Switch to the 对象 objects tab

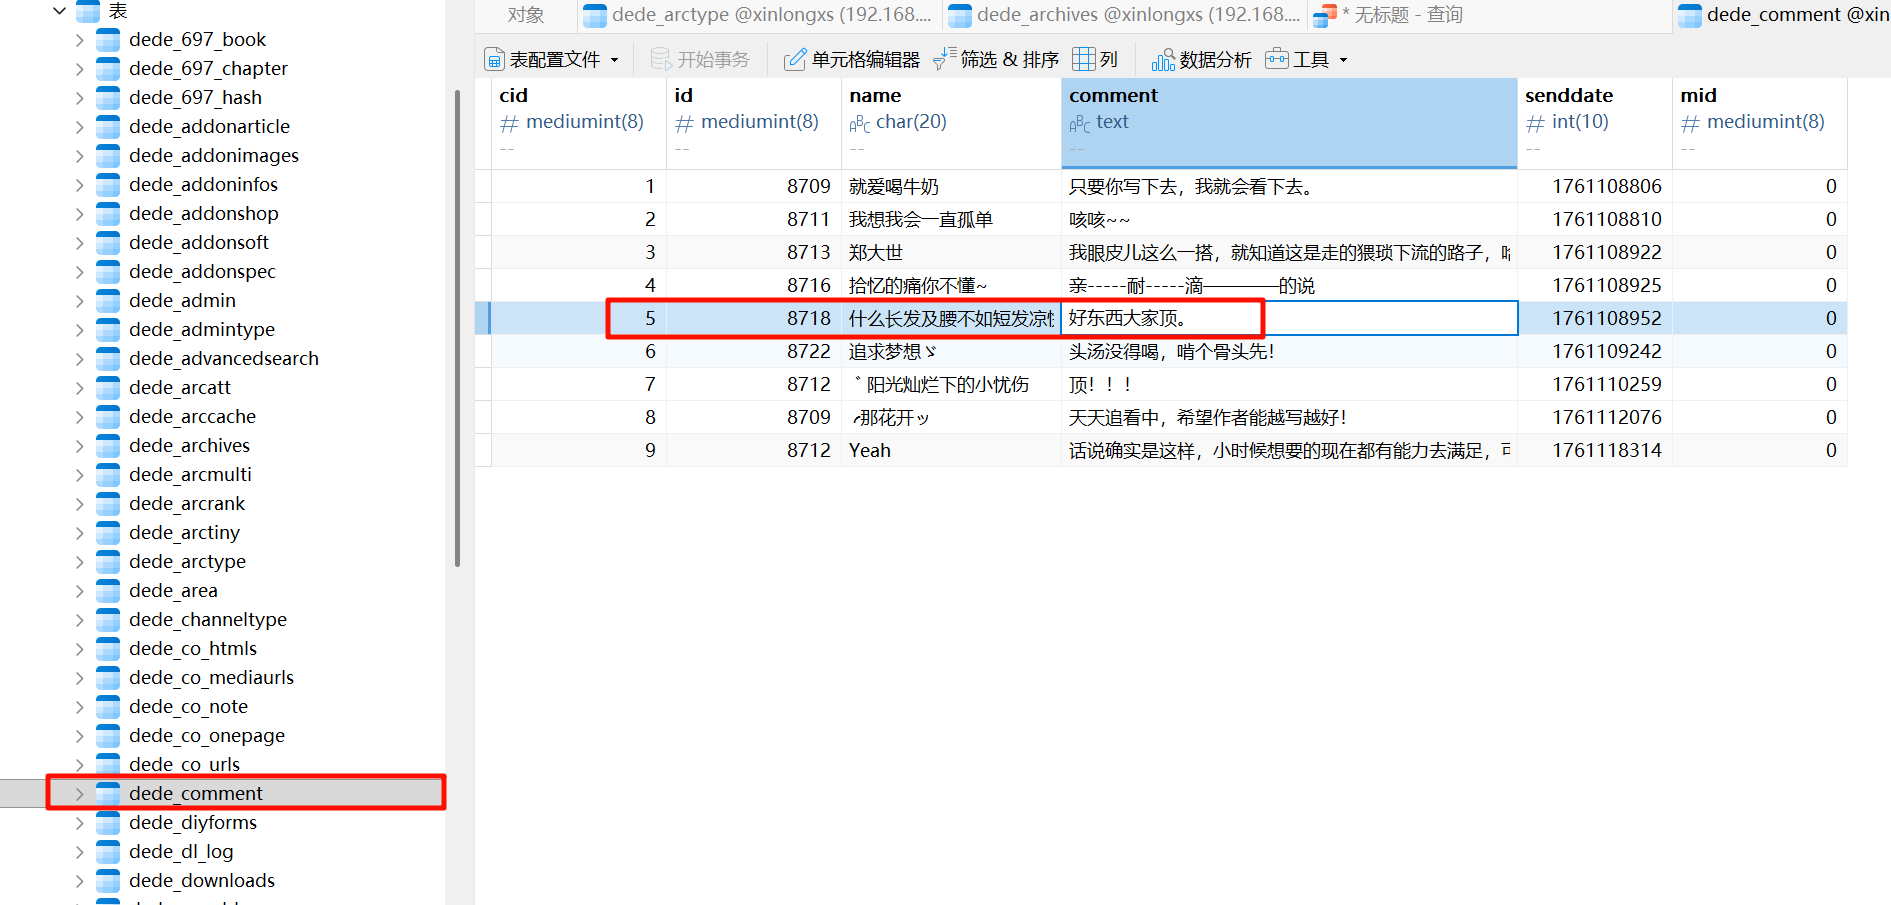(525, 15)
